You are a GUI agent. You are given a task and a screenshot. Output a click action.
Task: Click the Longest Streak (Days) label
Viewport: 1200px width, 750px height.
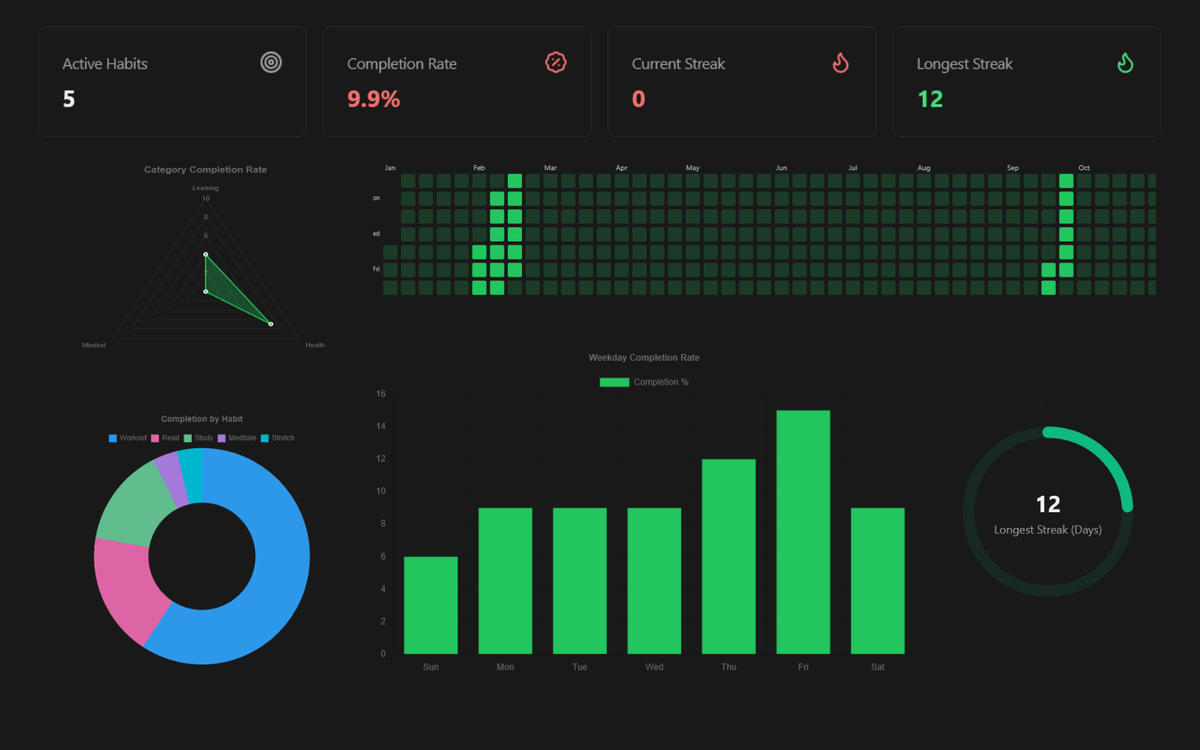click(x=1048, y=530)
